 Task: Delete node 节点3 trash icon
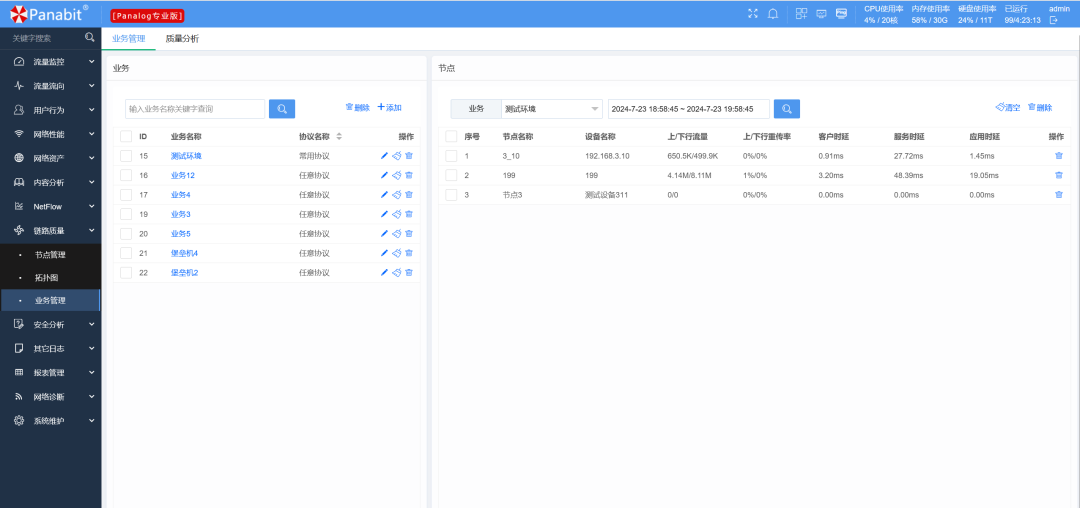pos(1059,195)
